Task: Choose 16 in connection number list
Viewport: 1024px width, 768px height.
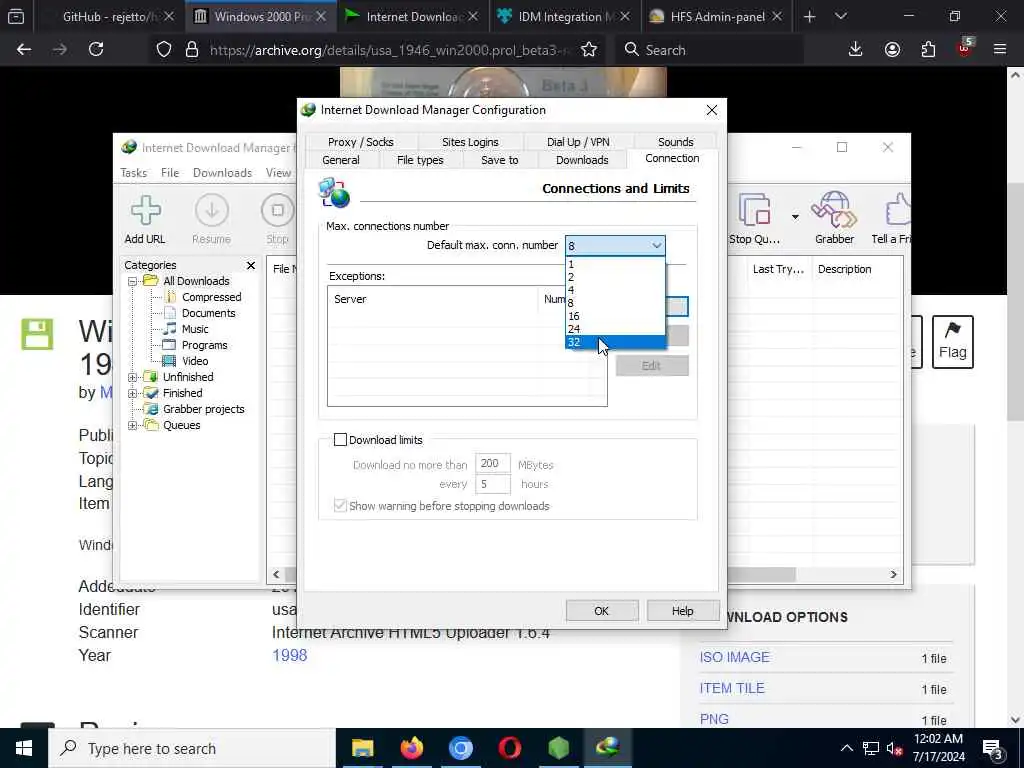Action: (615, 316)
